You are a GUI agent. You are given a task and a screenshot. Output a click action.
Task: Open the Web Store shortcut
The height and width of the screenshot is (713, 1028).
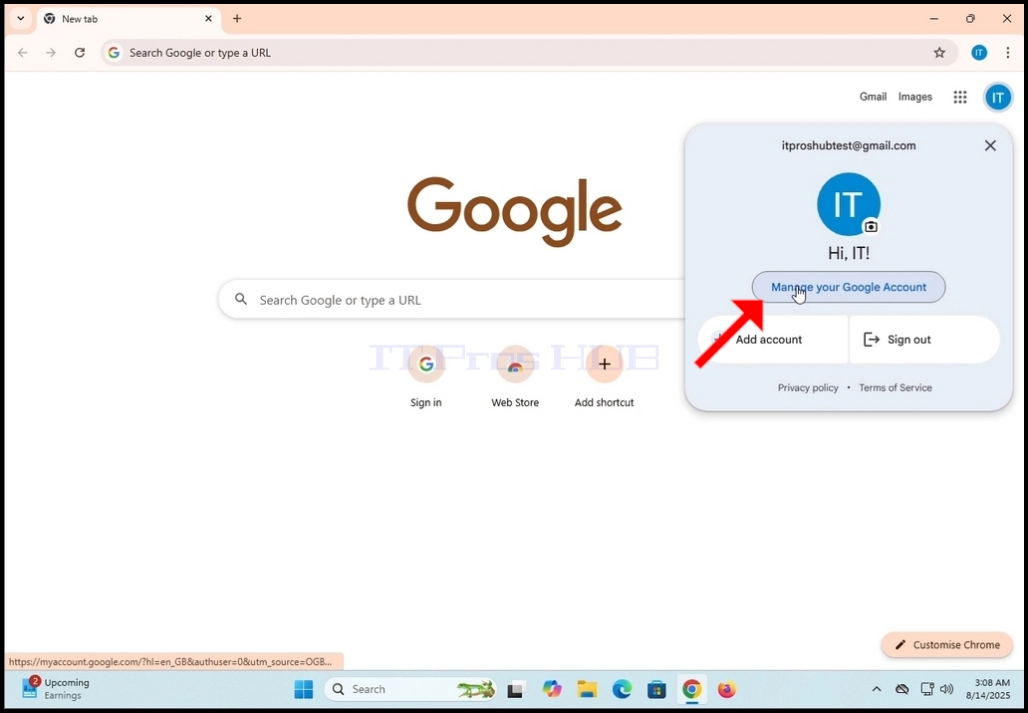pos(515,377)
